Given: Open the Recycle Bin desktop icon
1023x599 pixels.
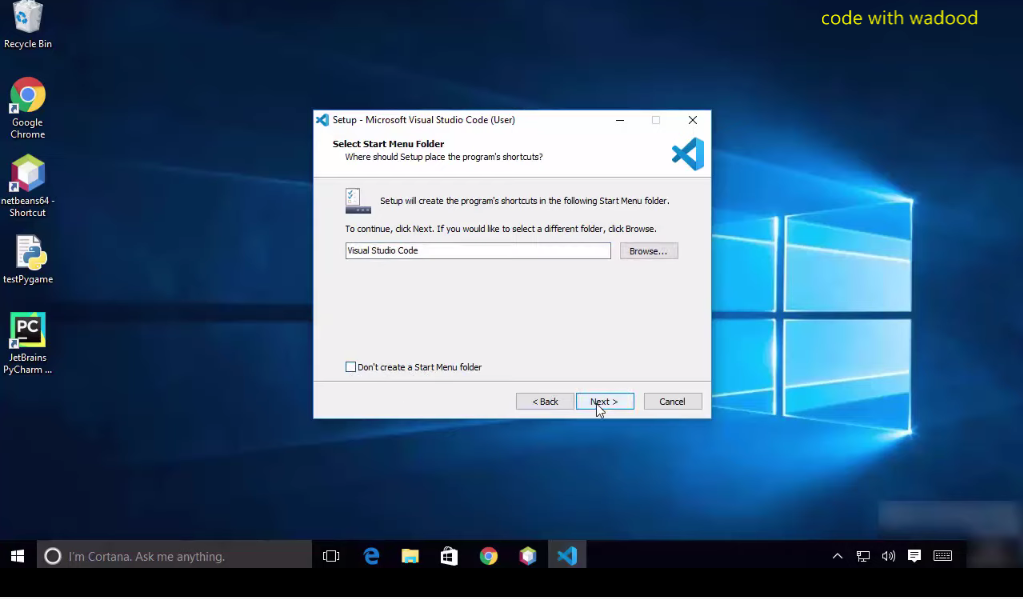Looking at the screenshot, I should (27, 25).
